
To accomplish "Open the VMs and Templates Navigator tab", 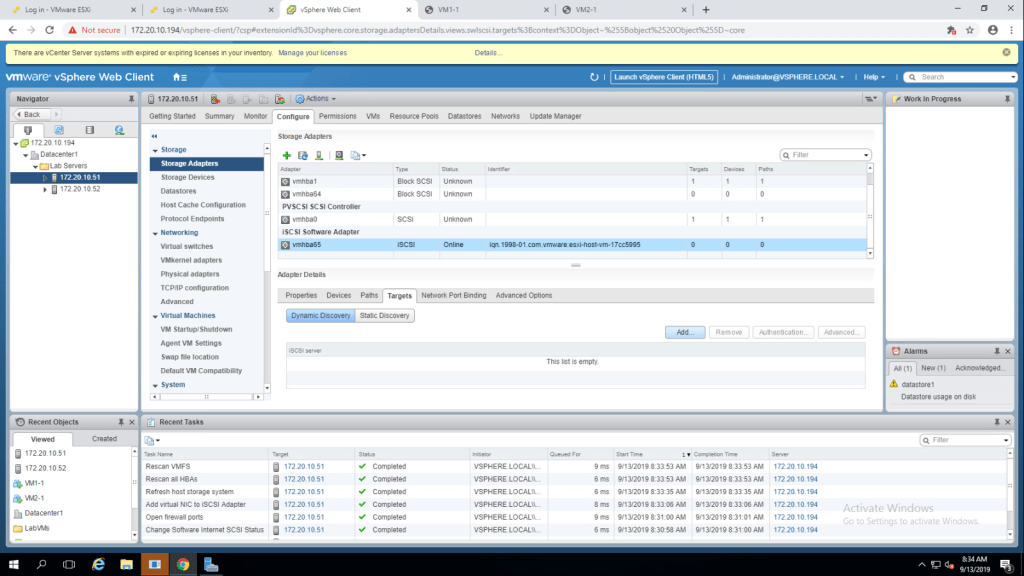I will point(58,130).
